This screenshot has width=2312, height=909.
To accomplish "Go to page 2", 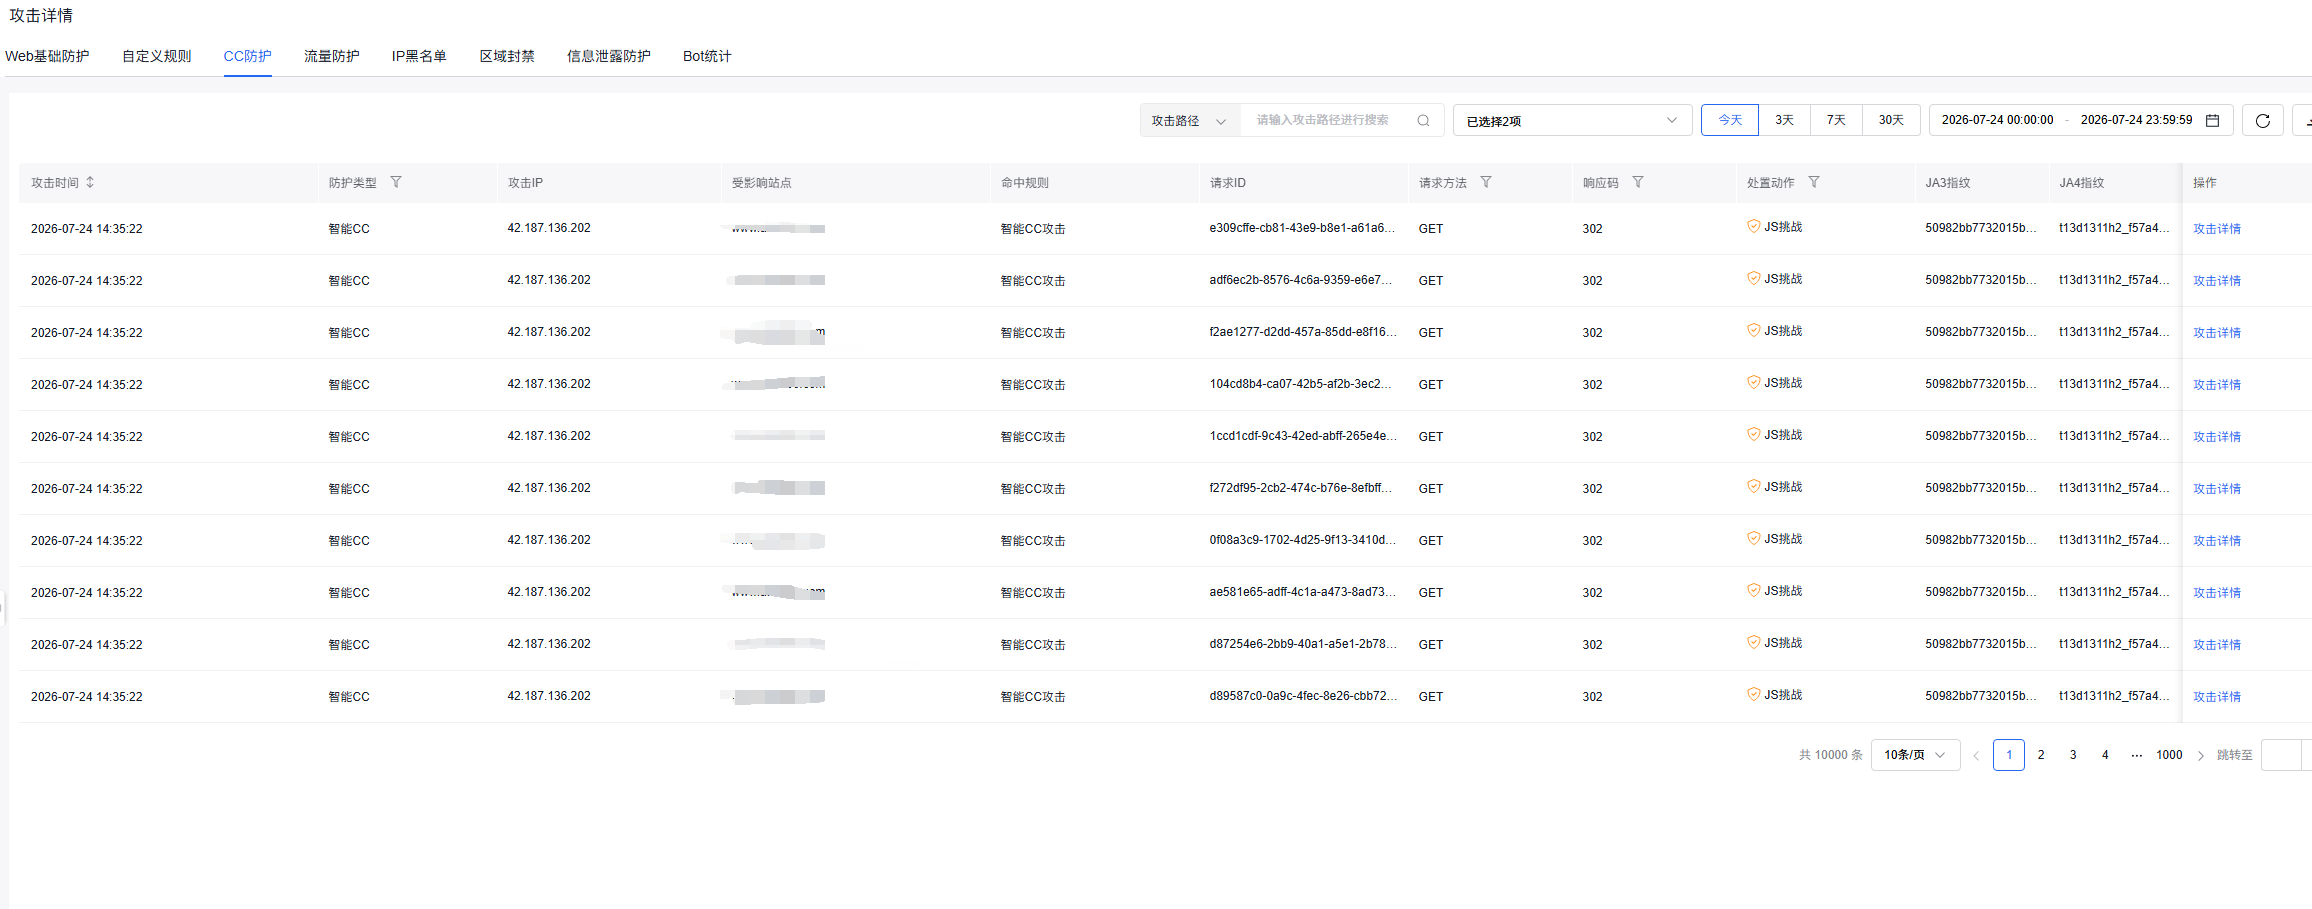I will tap(2041, 755).
